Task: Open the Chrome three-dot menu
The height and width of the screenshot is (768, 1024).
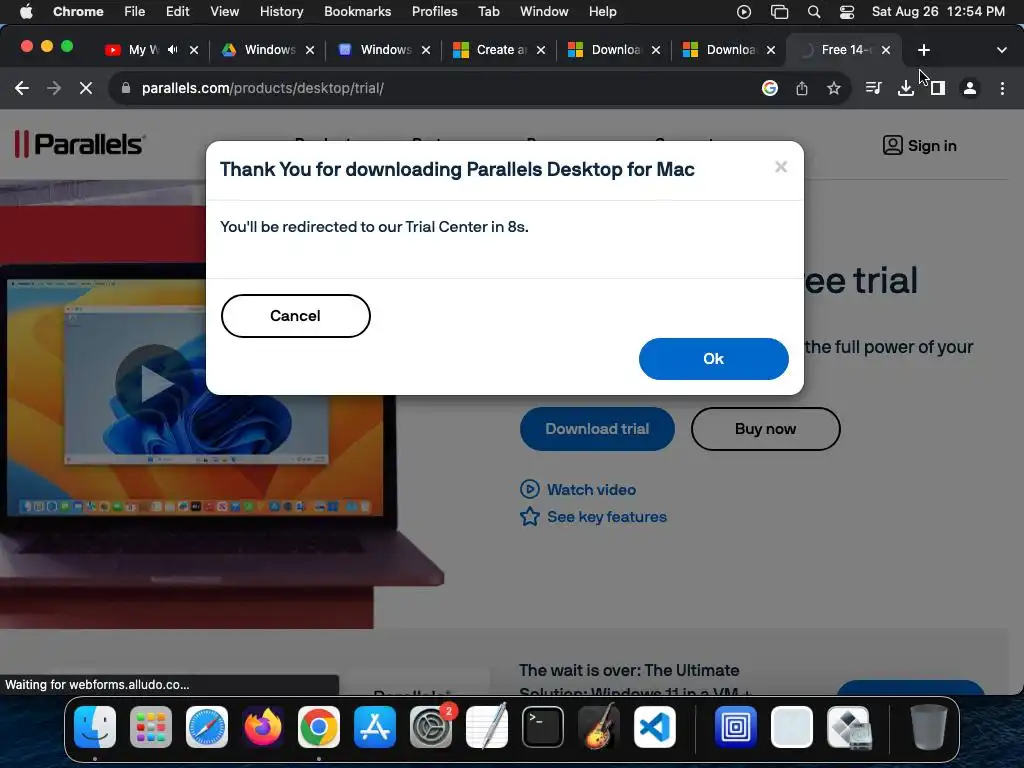Action: click(1002, 88)
